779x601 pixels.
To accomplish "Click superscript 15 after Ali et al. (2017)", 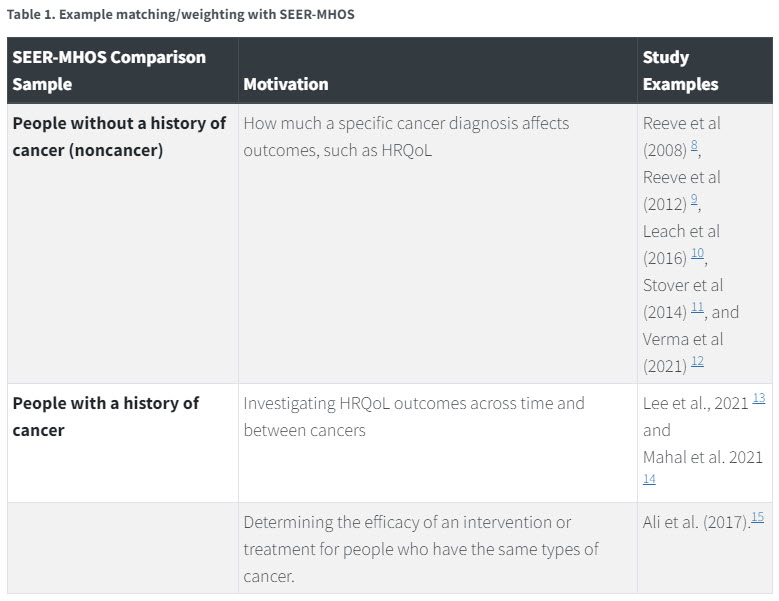I will [x=757, y=517].
